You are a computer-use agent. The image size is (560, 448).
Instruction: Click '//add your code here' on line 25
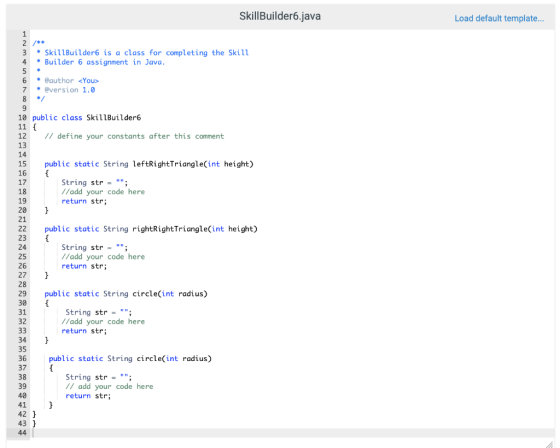[103, 257]
